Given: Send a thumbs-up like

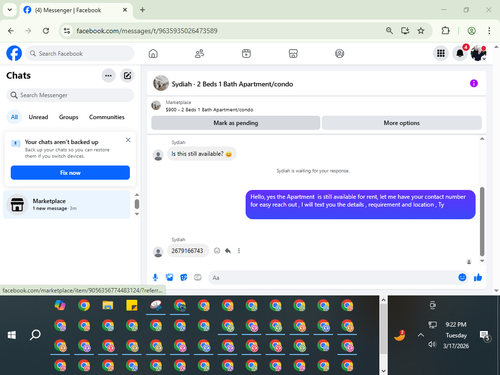Looking at the screenshot, I should (478, 277).
